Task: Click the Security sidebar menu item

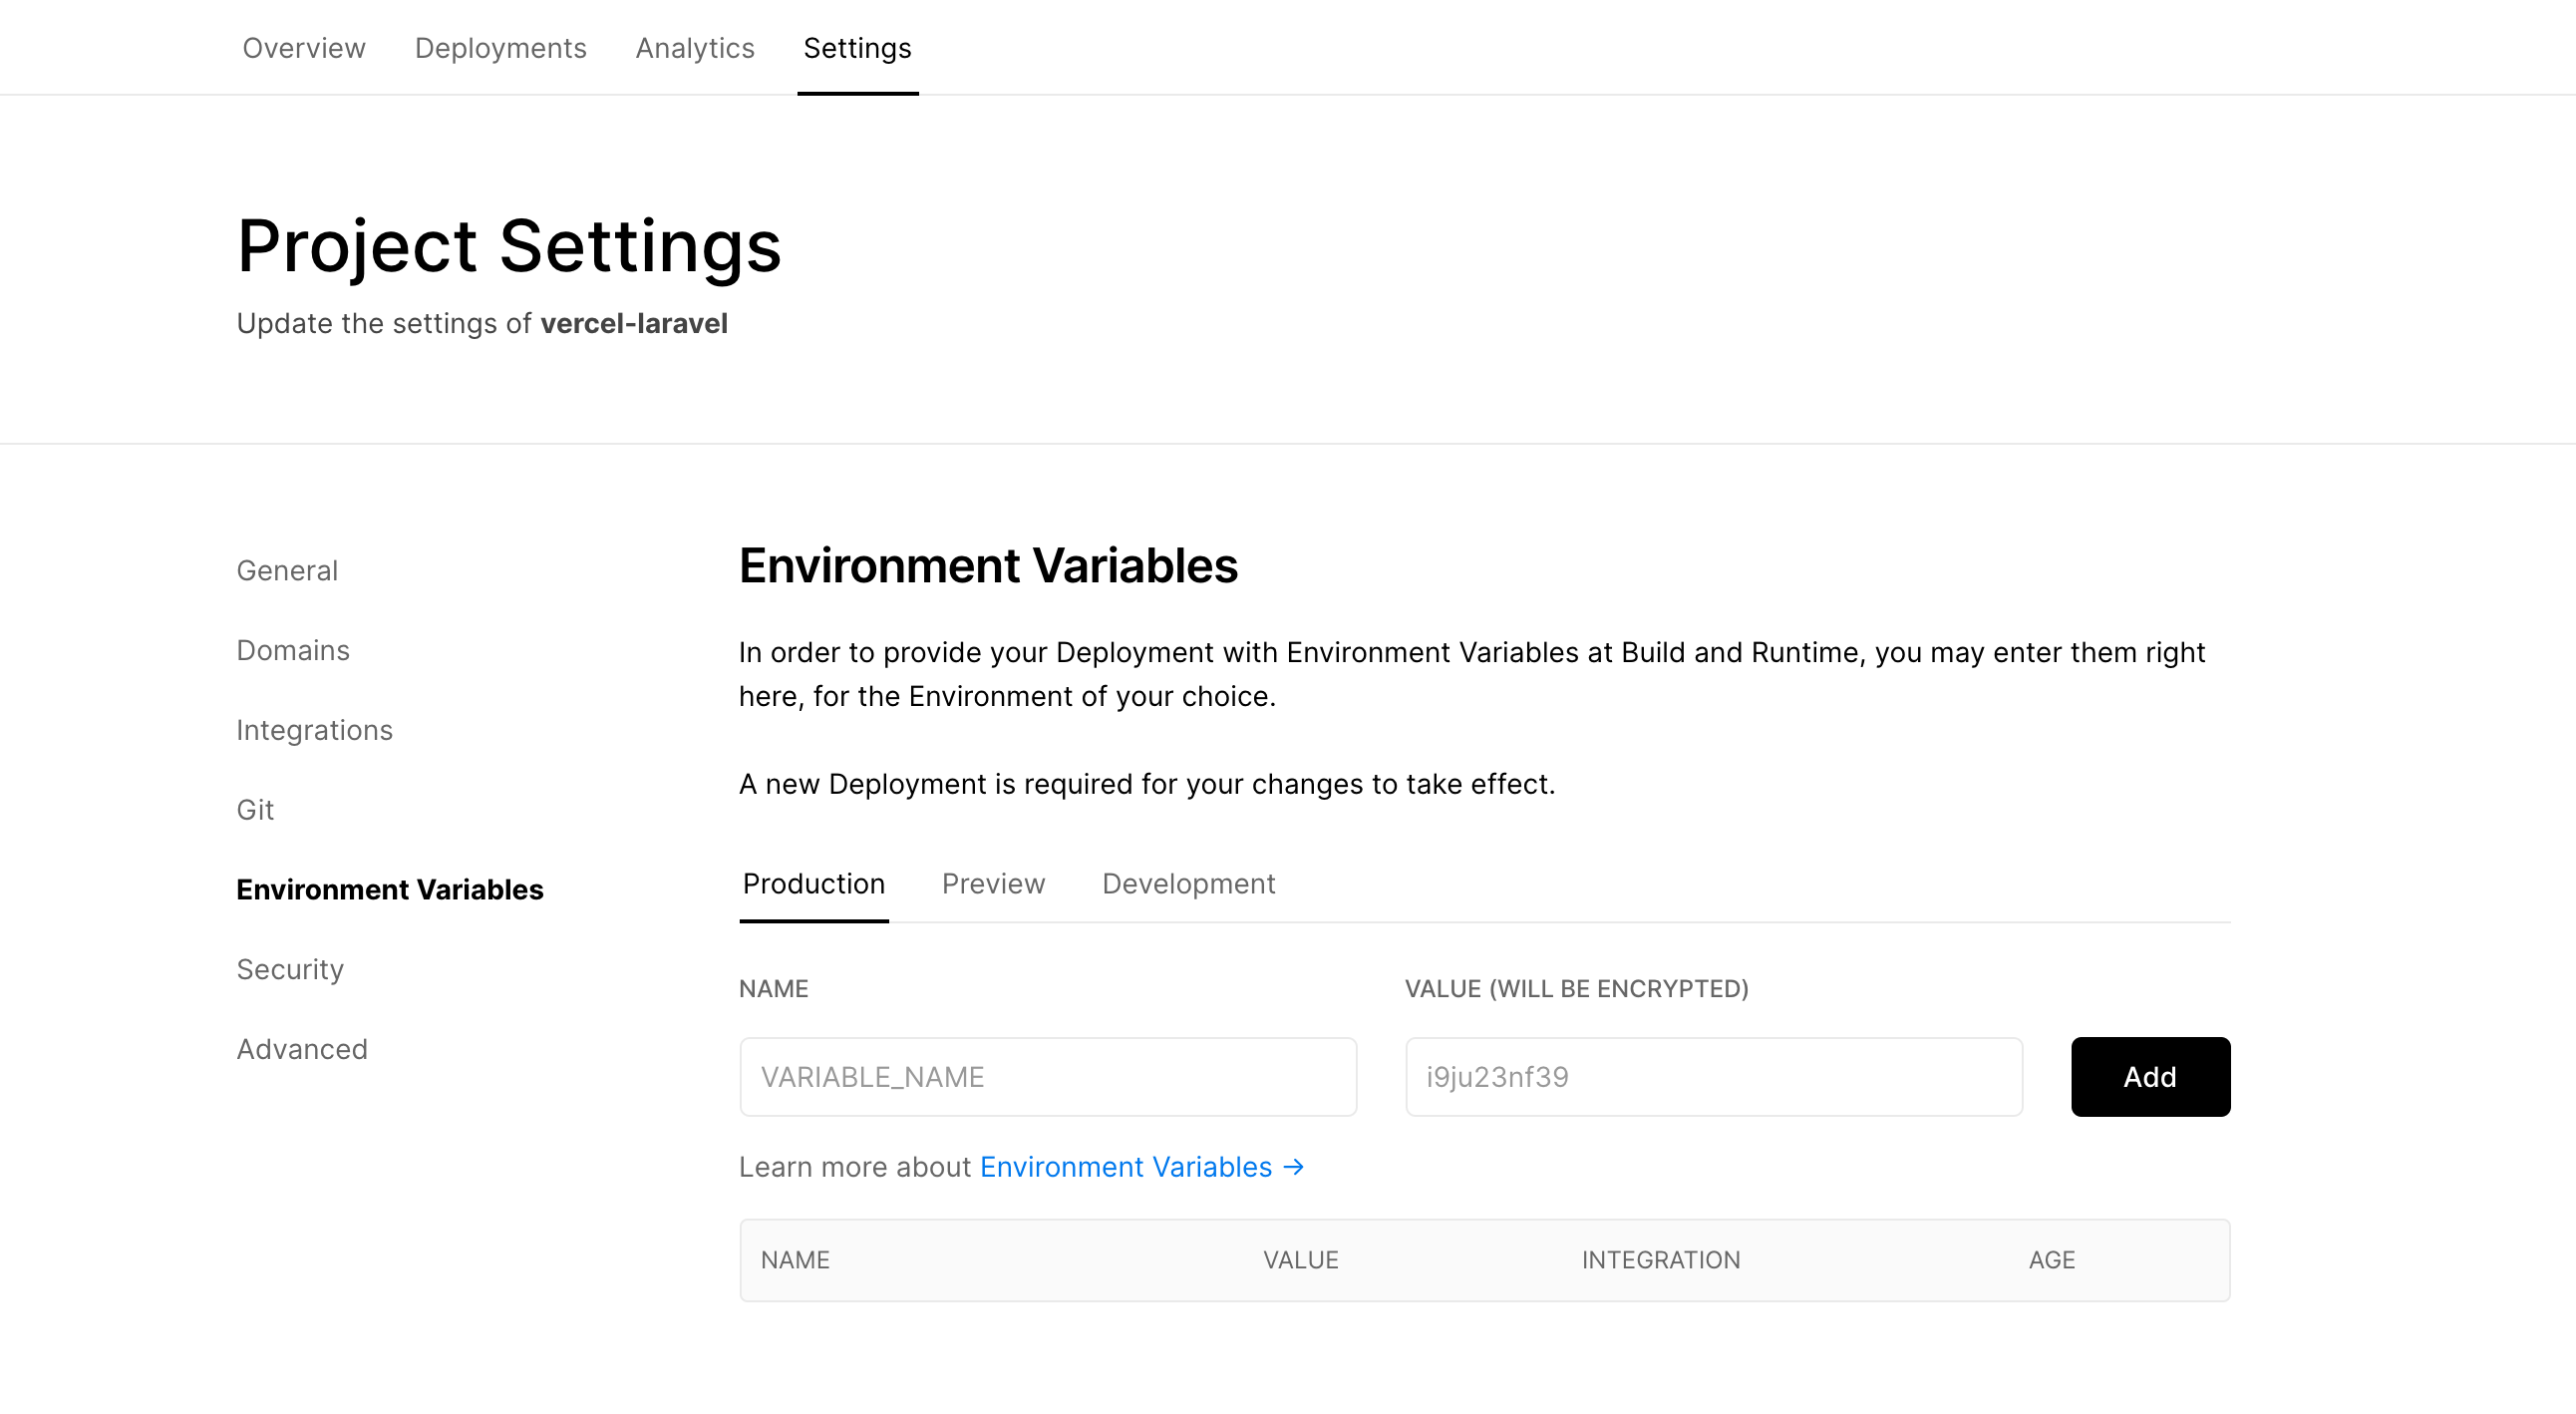Action: [289, 968]
